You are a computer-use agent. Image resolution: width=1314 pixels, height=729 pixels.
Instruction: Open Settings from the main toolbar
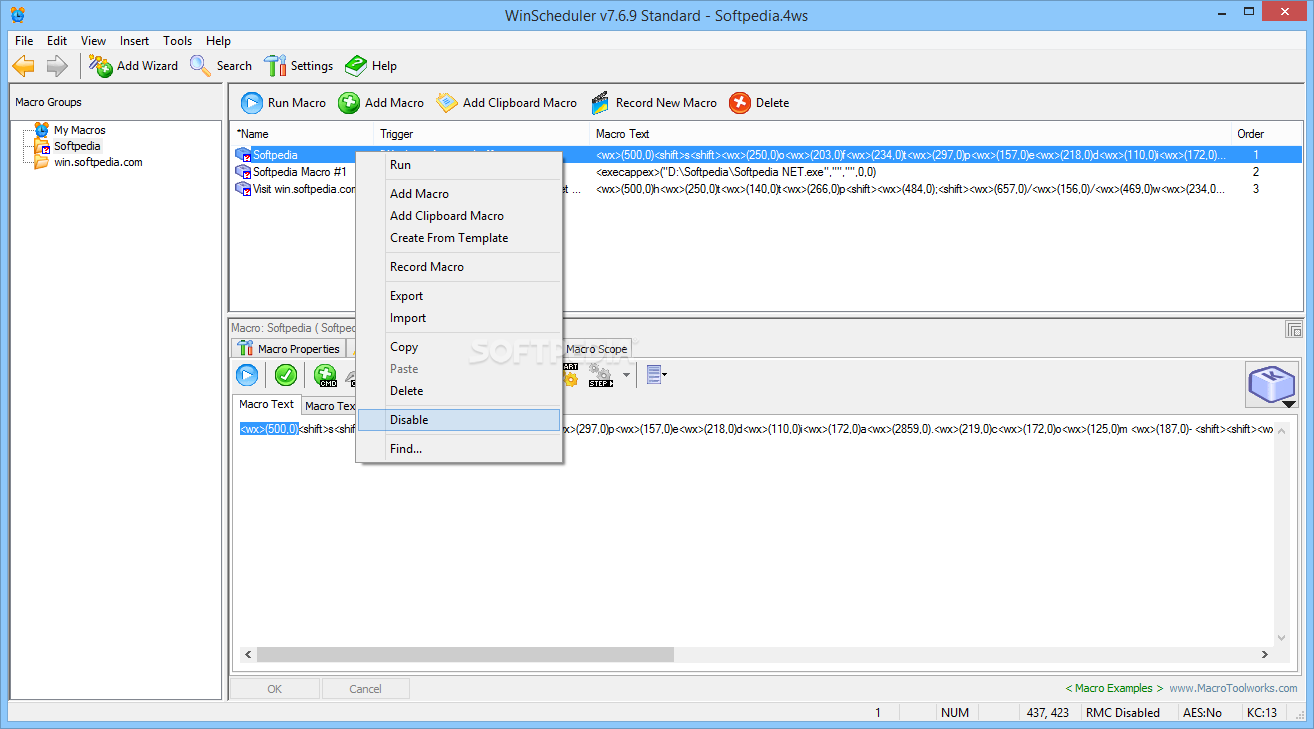(x=298, y=66)
